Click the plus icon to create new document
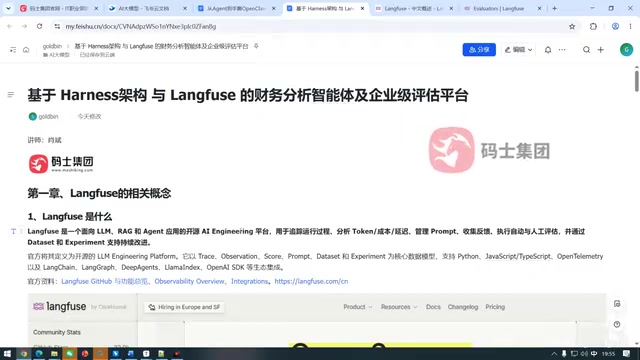The height and width of the screenshot is (360, 640). pyautogui.click(x=600, y=49)
